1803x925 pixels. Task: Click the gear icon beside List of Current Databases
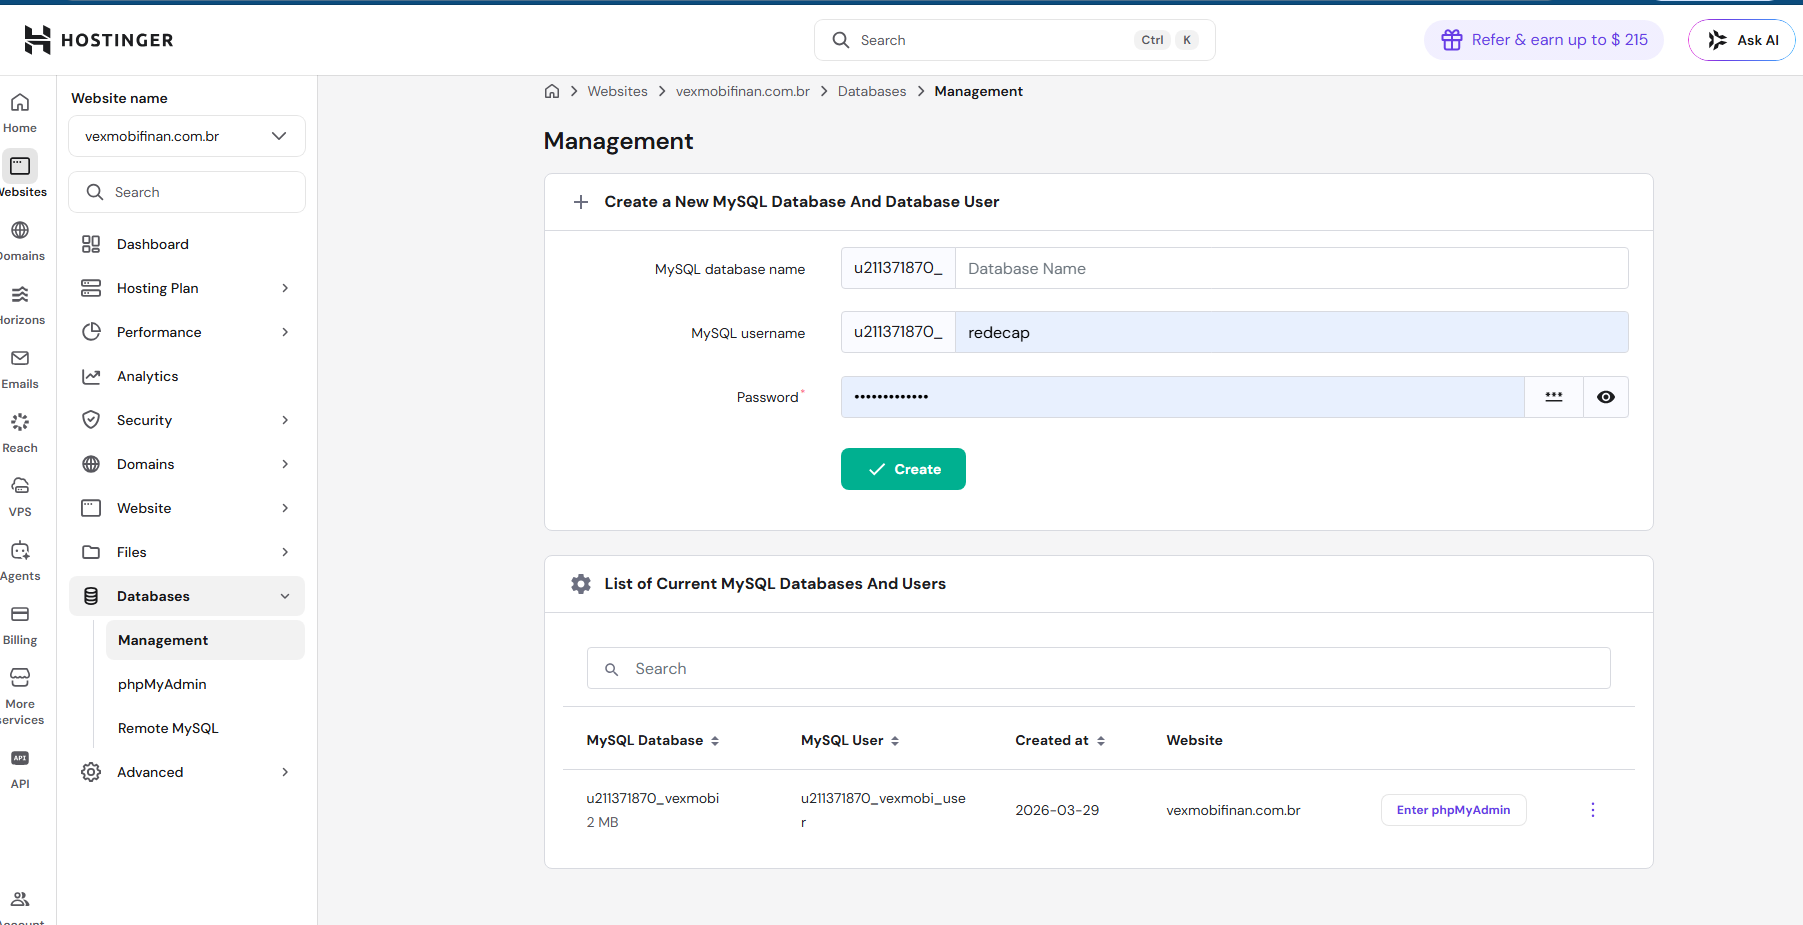coord(581,584)
